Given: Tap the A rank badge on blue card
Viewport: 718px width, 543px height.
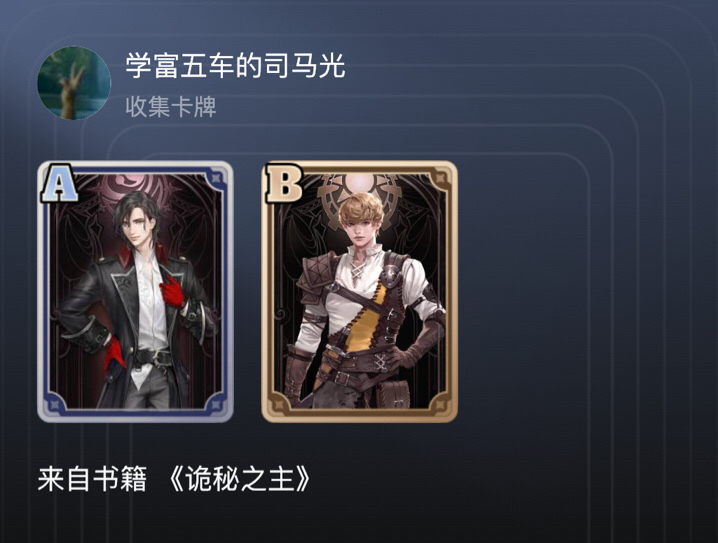Looking at the screenshot, I should 59,183.
